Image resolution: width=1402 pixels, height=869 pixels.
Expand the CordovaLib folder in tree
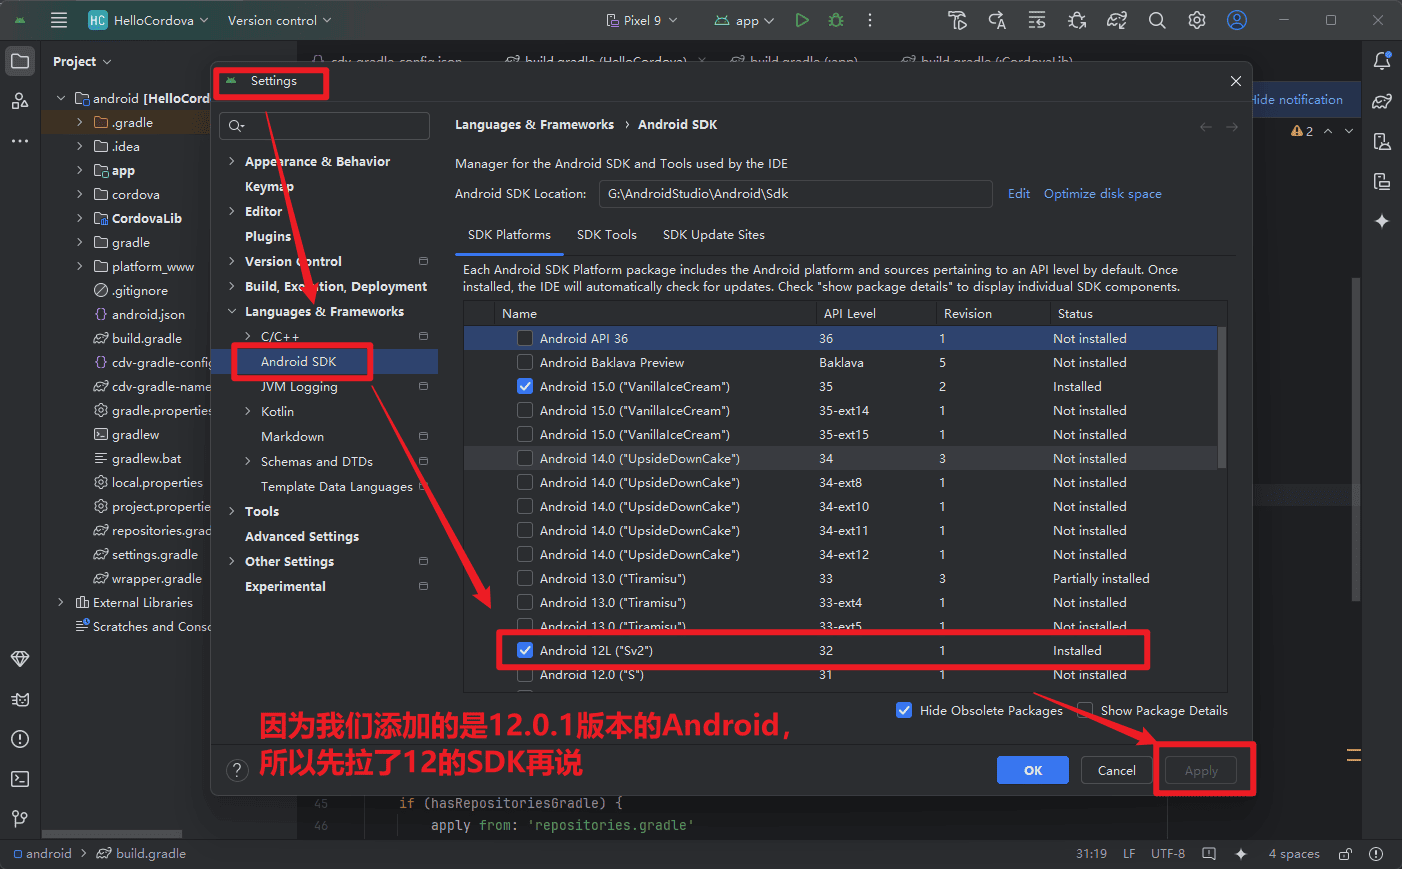tap(80, 218)
